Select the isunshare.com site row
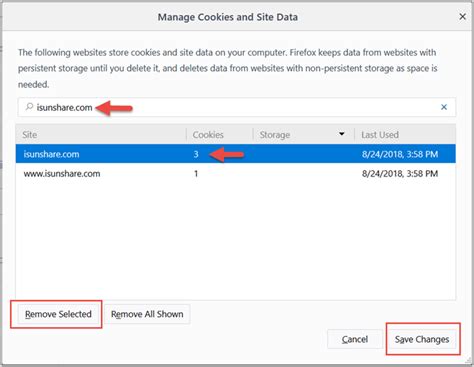 tap(236, 154)
